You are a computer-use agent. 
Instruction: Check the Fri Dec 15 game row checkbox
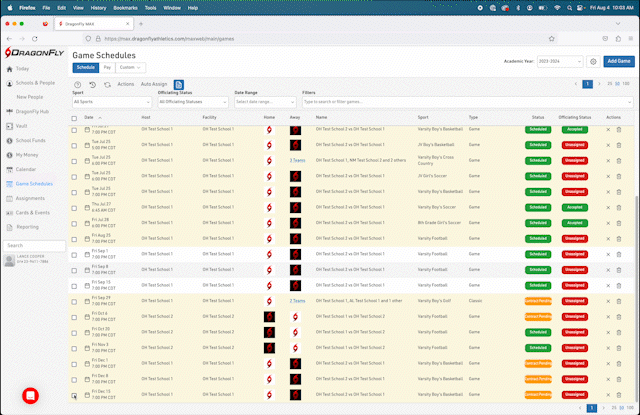point(74,396)
